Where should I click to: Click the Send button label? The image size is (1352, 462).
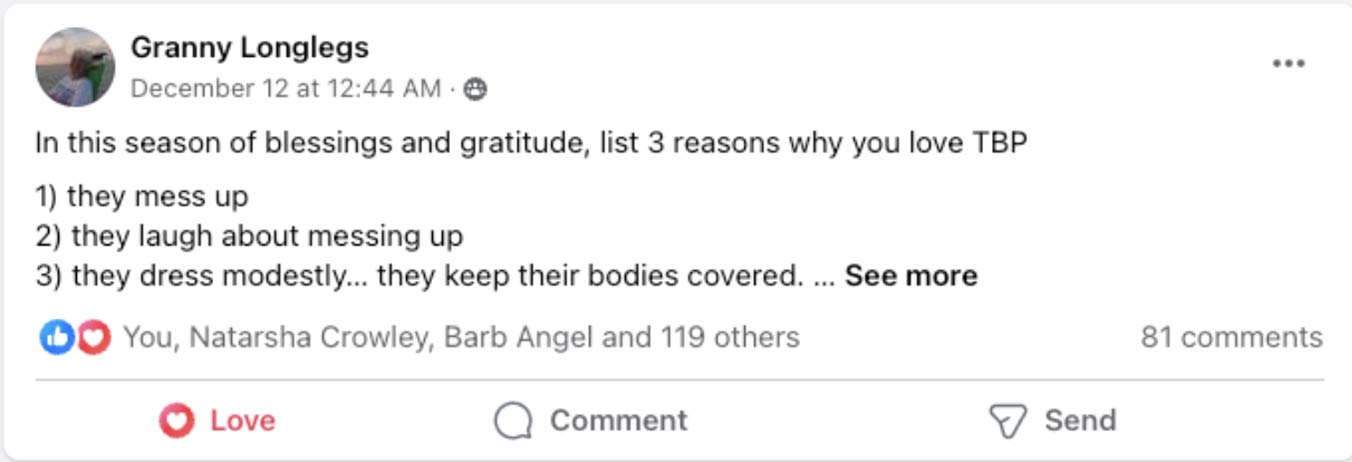[x=1080, y=421]
